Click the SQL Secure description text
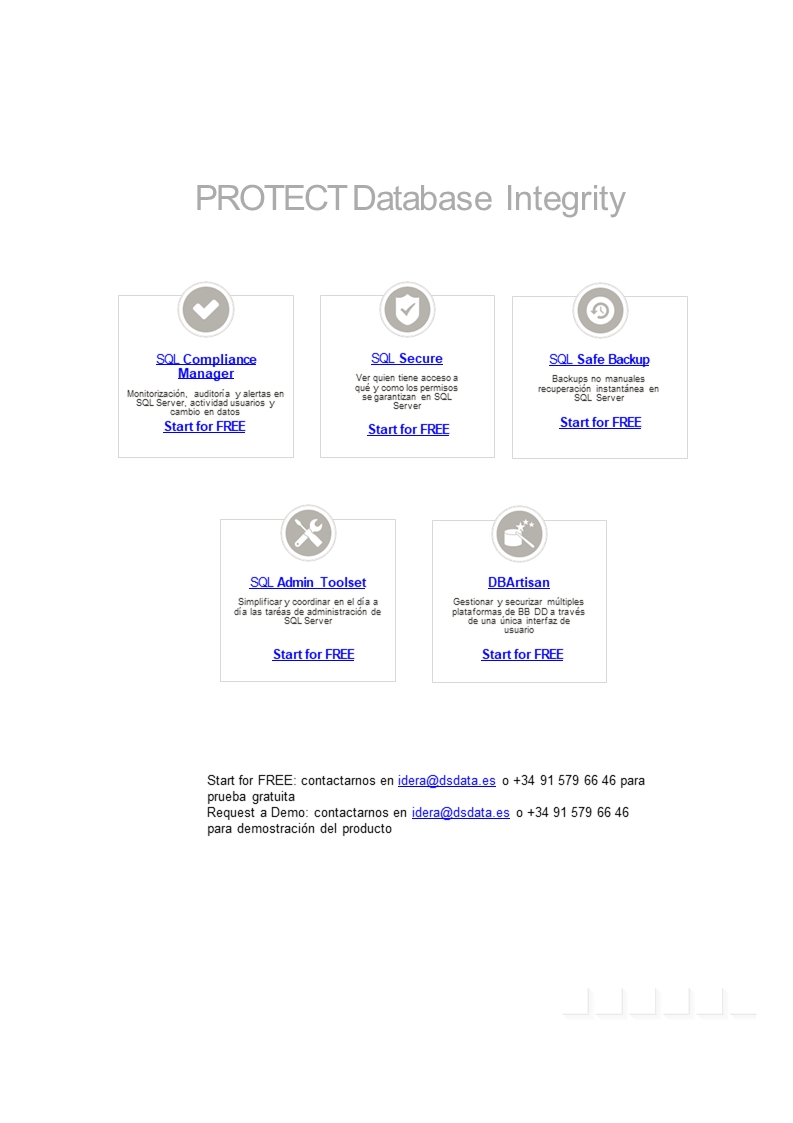The image size is (793, 1123). click(x=407, y=392)
